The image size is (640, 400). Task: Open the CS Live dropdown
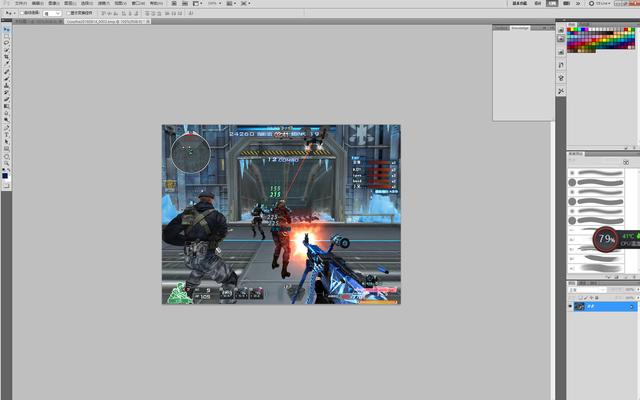coord(600,3)
